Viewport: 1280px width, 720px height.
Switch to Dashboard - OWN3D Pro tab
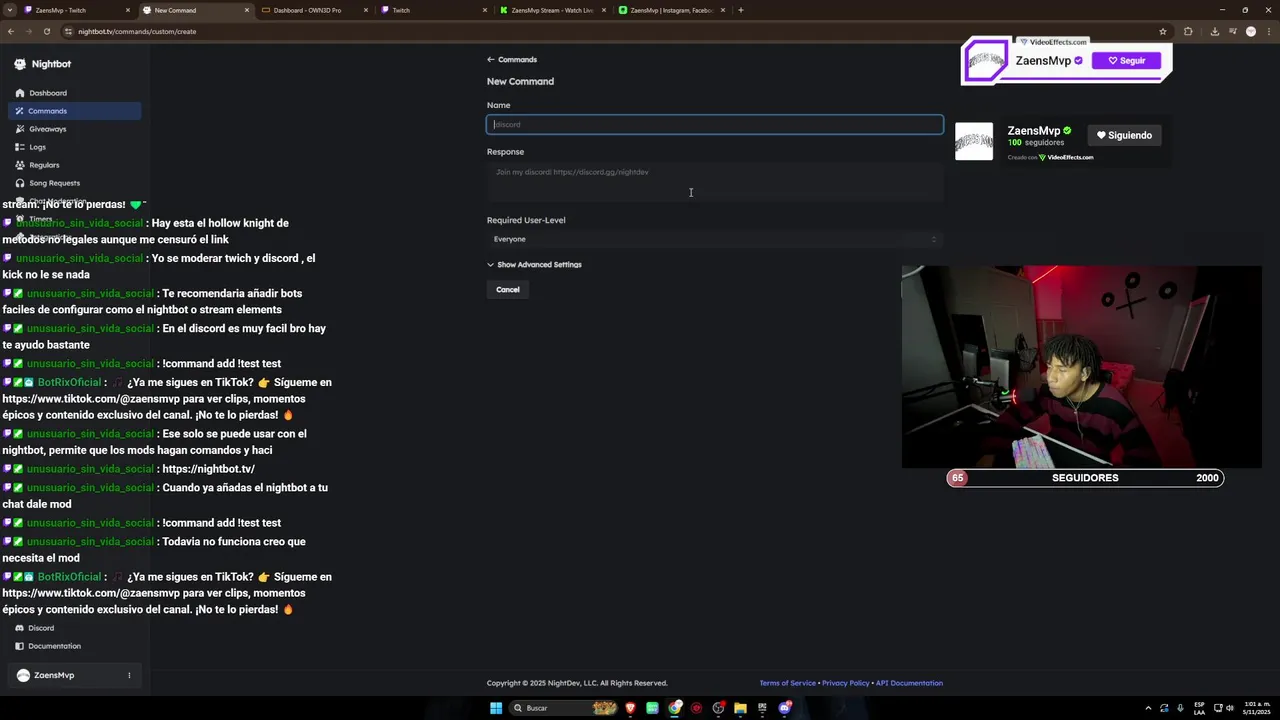click(x=314, y=10)
